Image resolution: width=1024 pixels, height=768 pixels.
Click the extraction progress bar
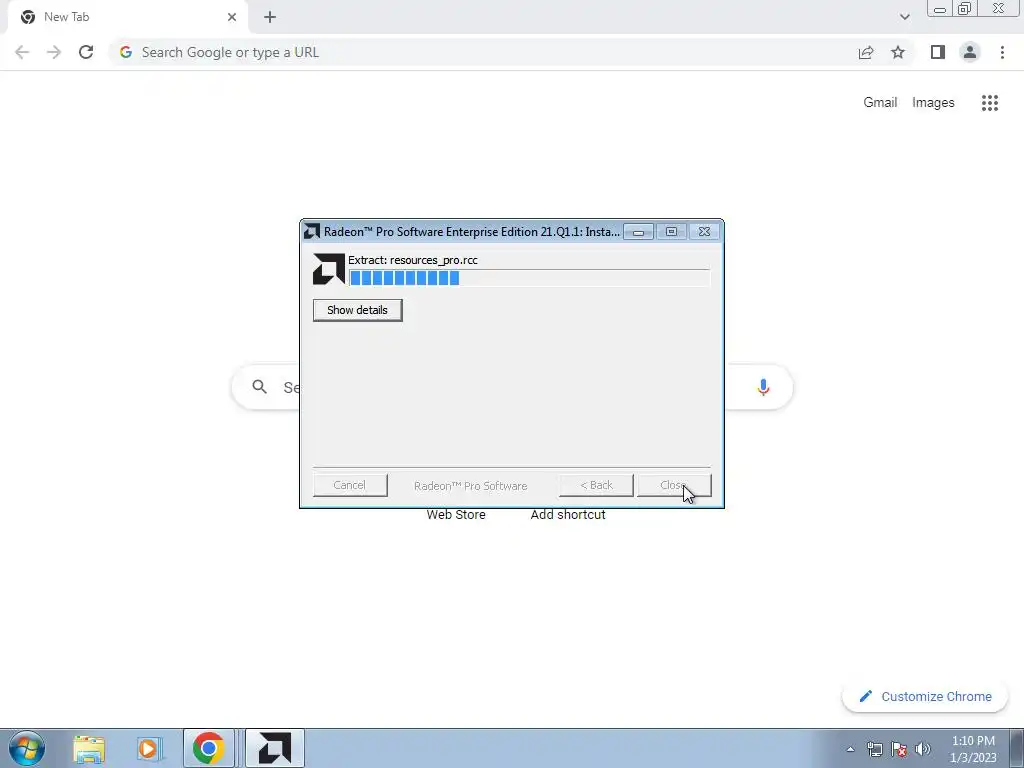(x=529, y=278)
